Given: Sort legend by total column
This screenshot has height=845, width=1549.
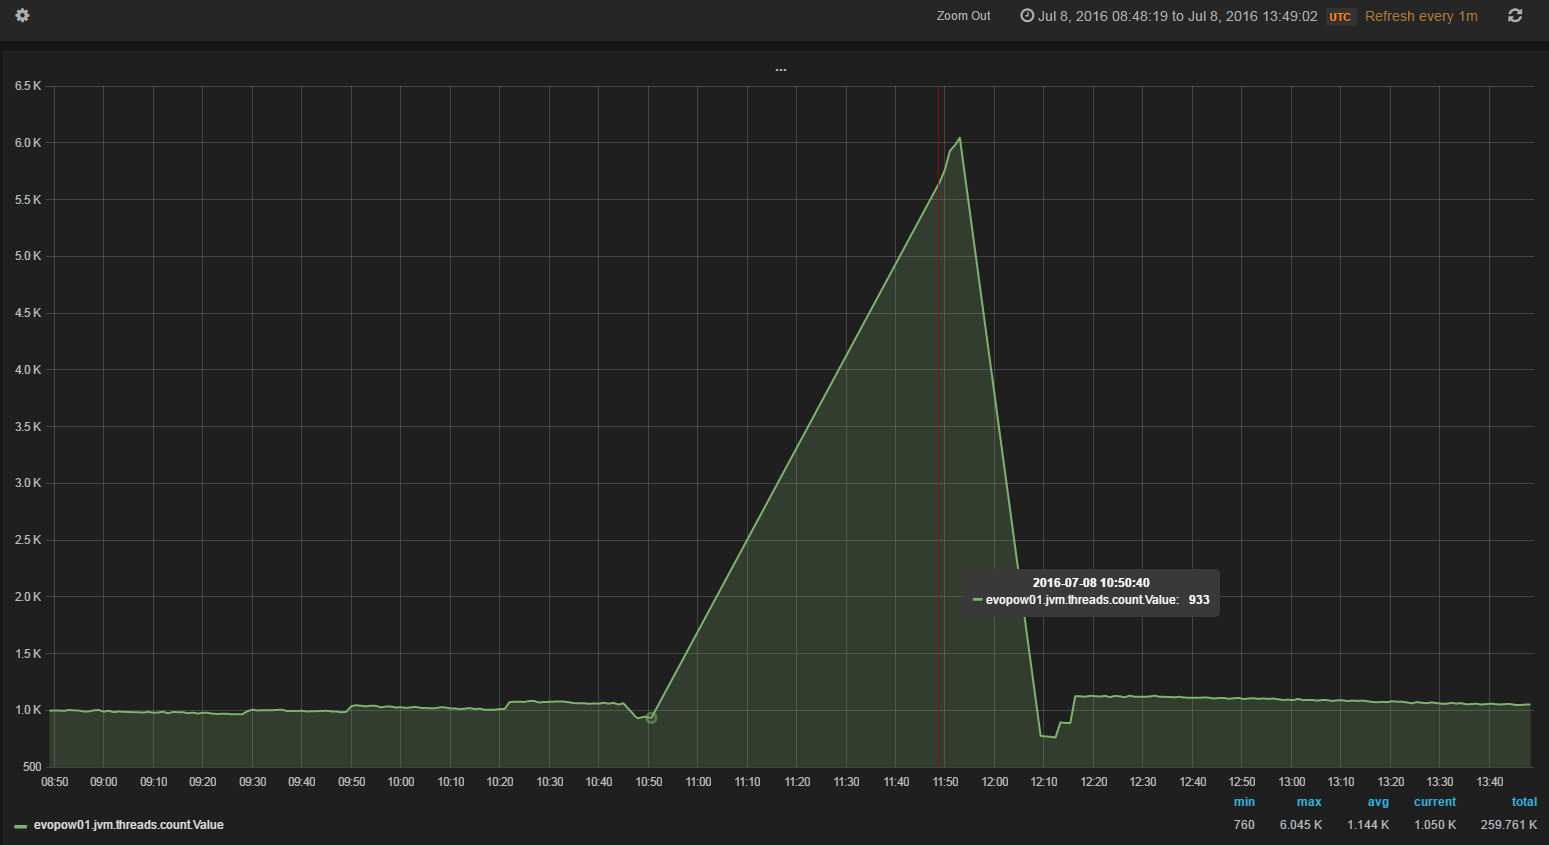Looking at the screenshot, I should [1524, 802].
